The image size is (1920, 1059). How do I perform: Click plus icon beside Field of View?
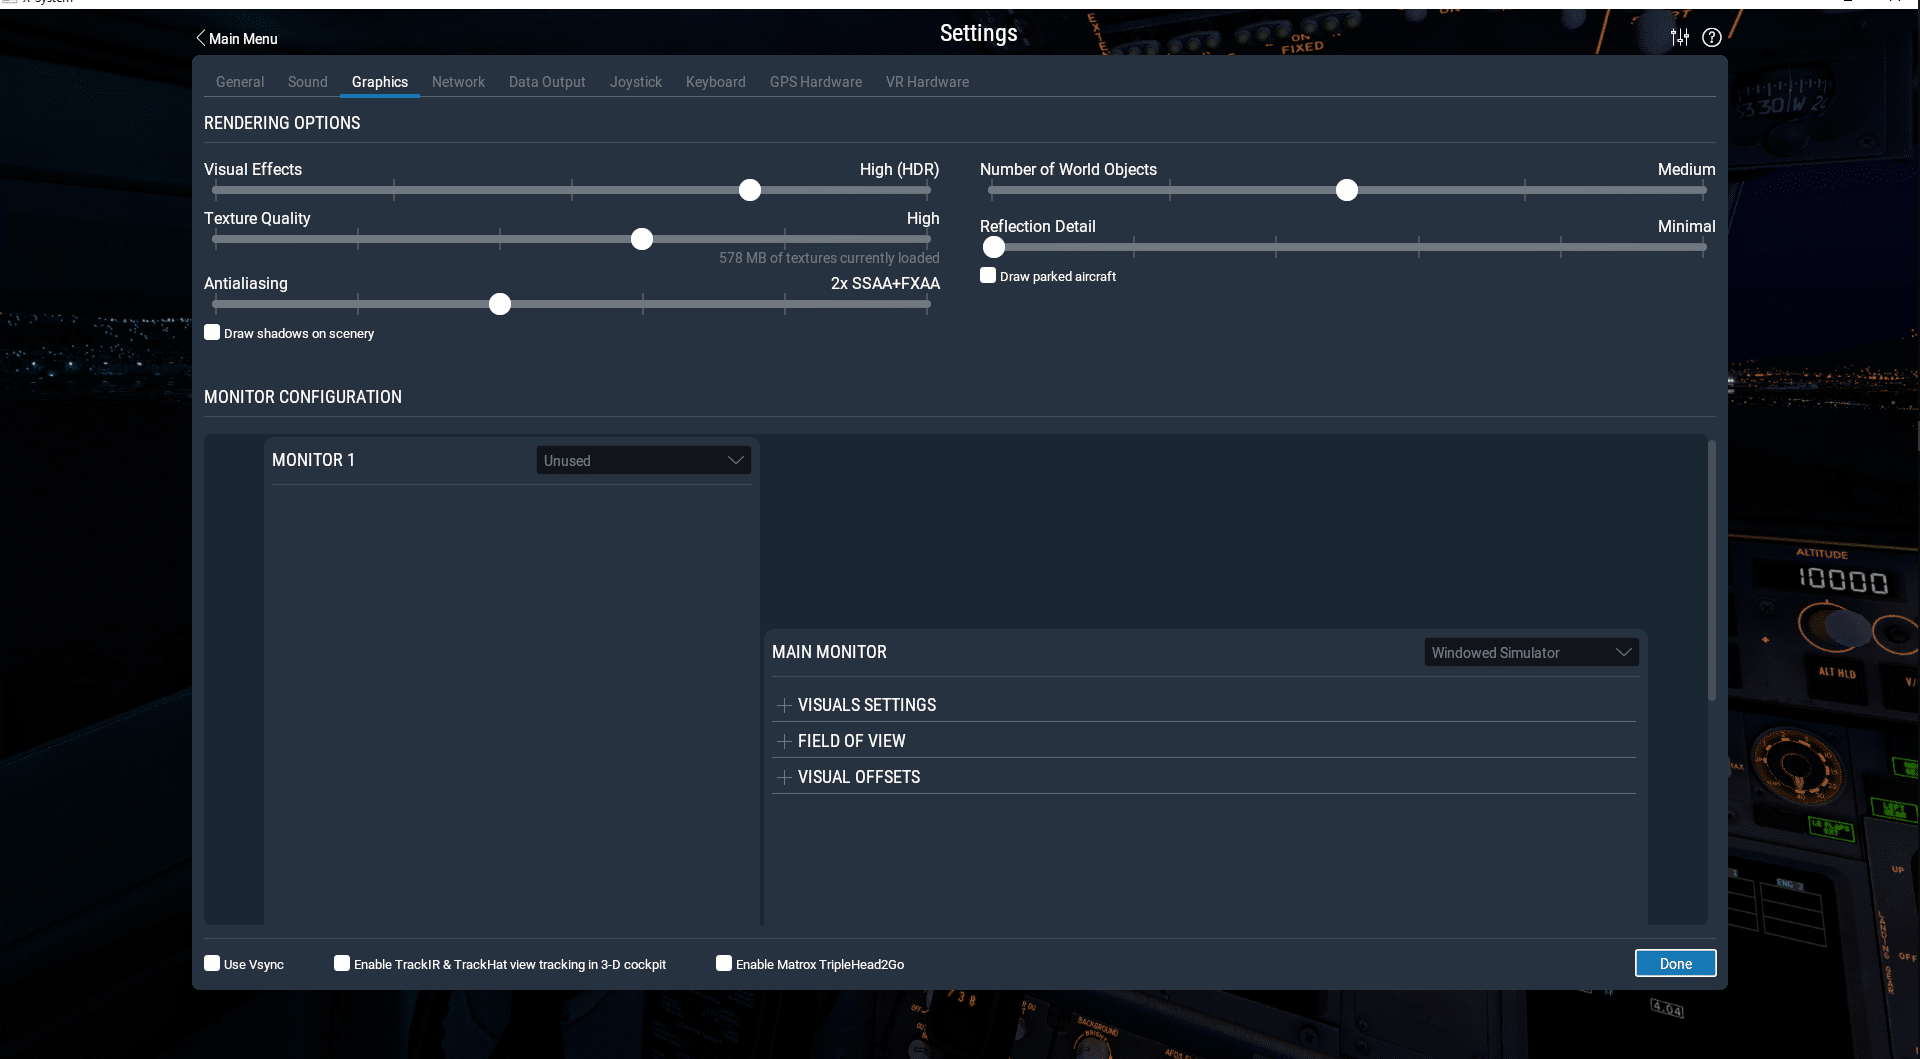(x=784, y=741)
